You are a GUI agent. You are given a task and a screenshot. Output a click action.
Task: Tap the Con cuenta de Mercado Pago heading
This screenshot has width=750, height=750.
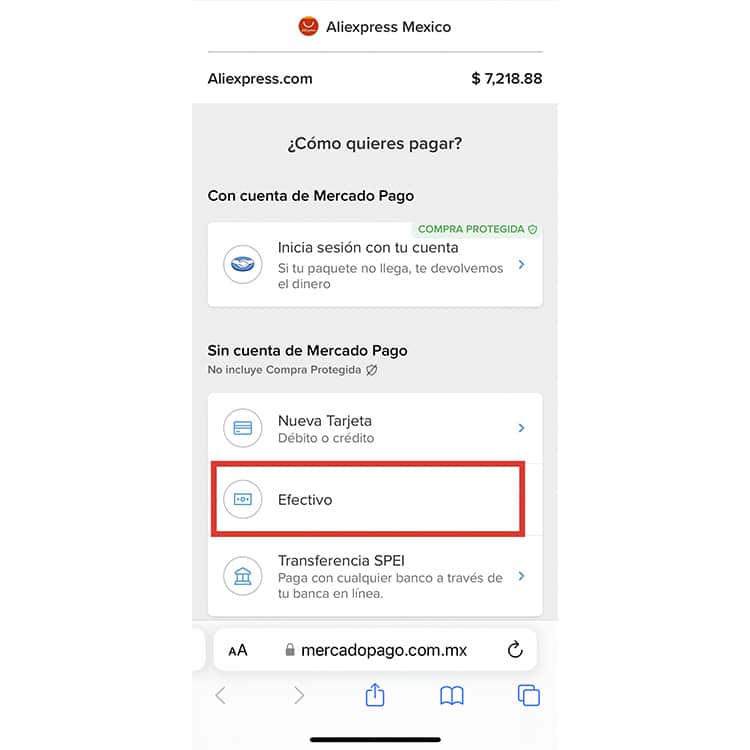click(x=310, y=196)
